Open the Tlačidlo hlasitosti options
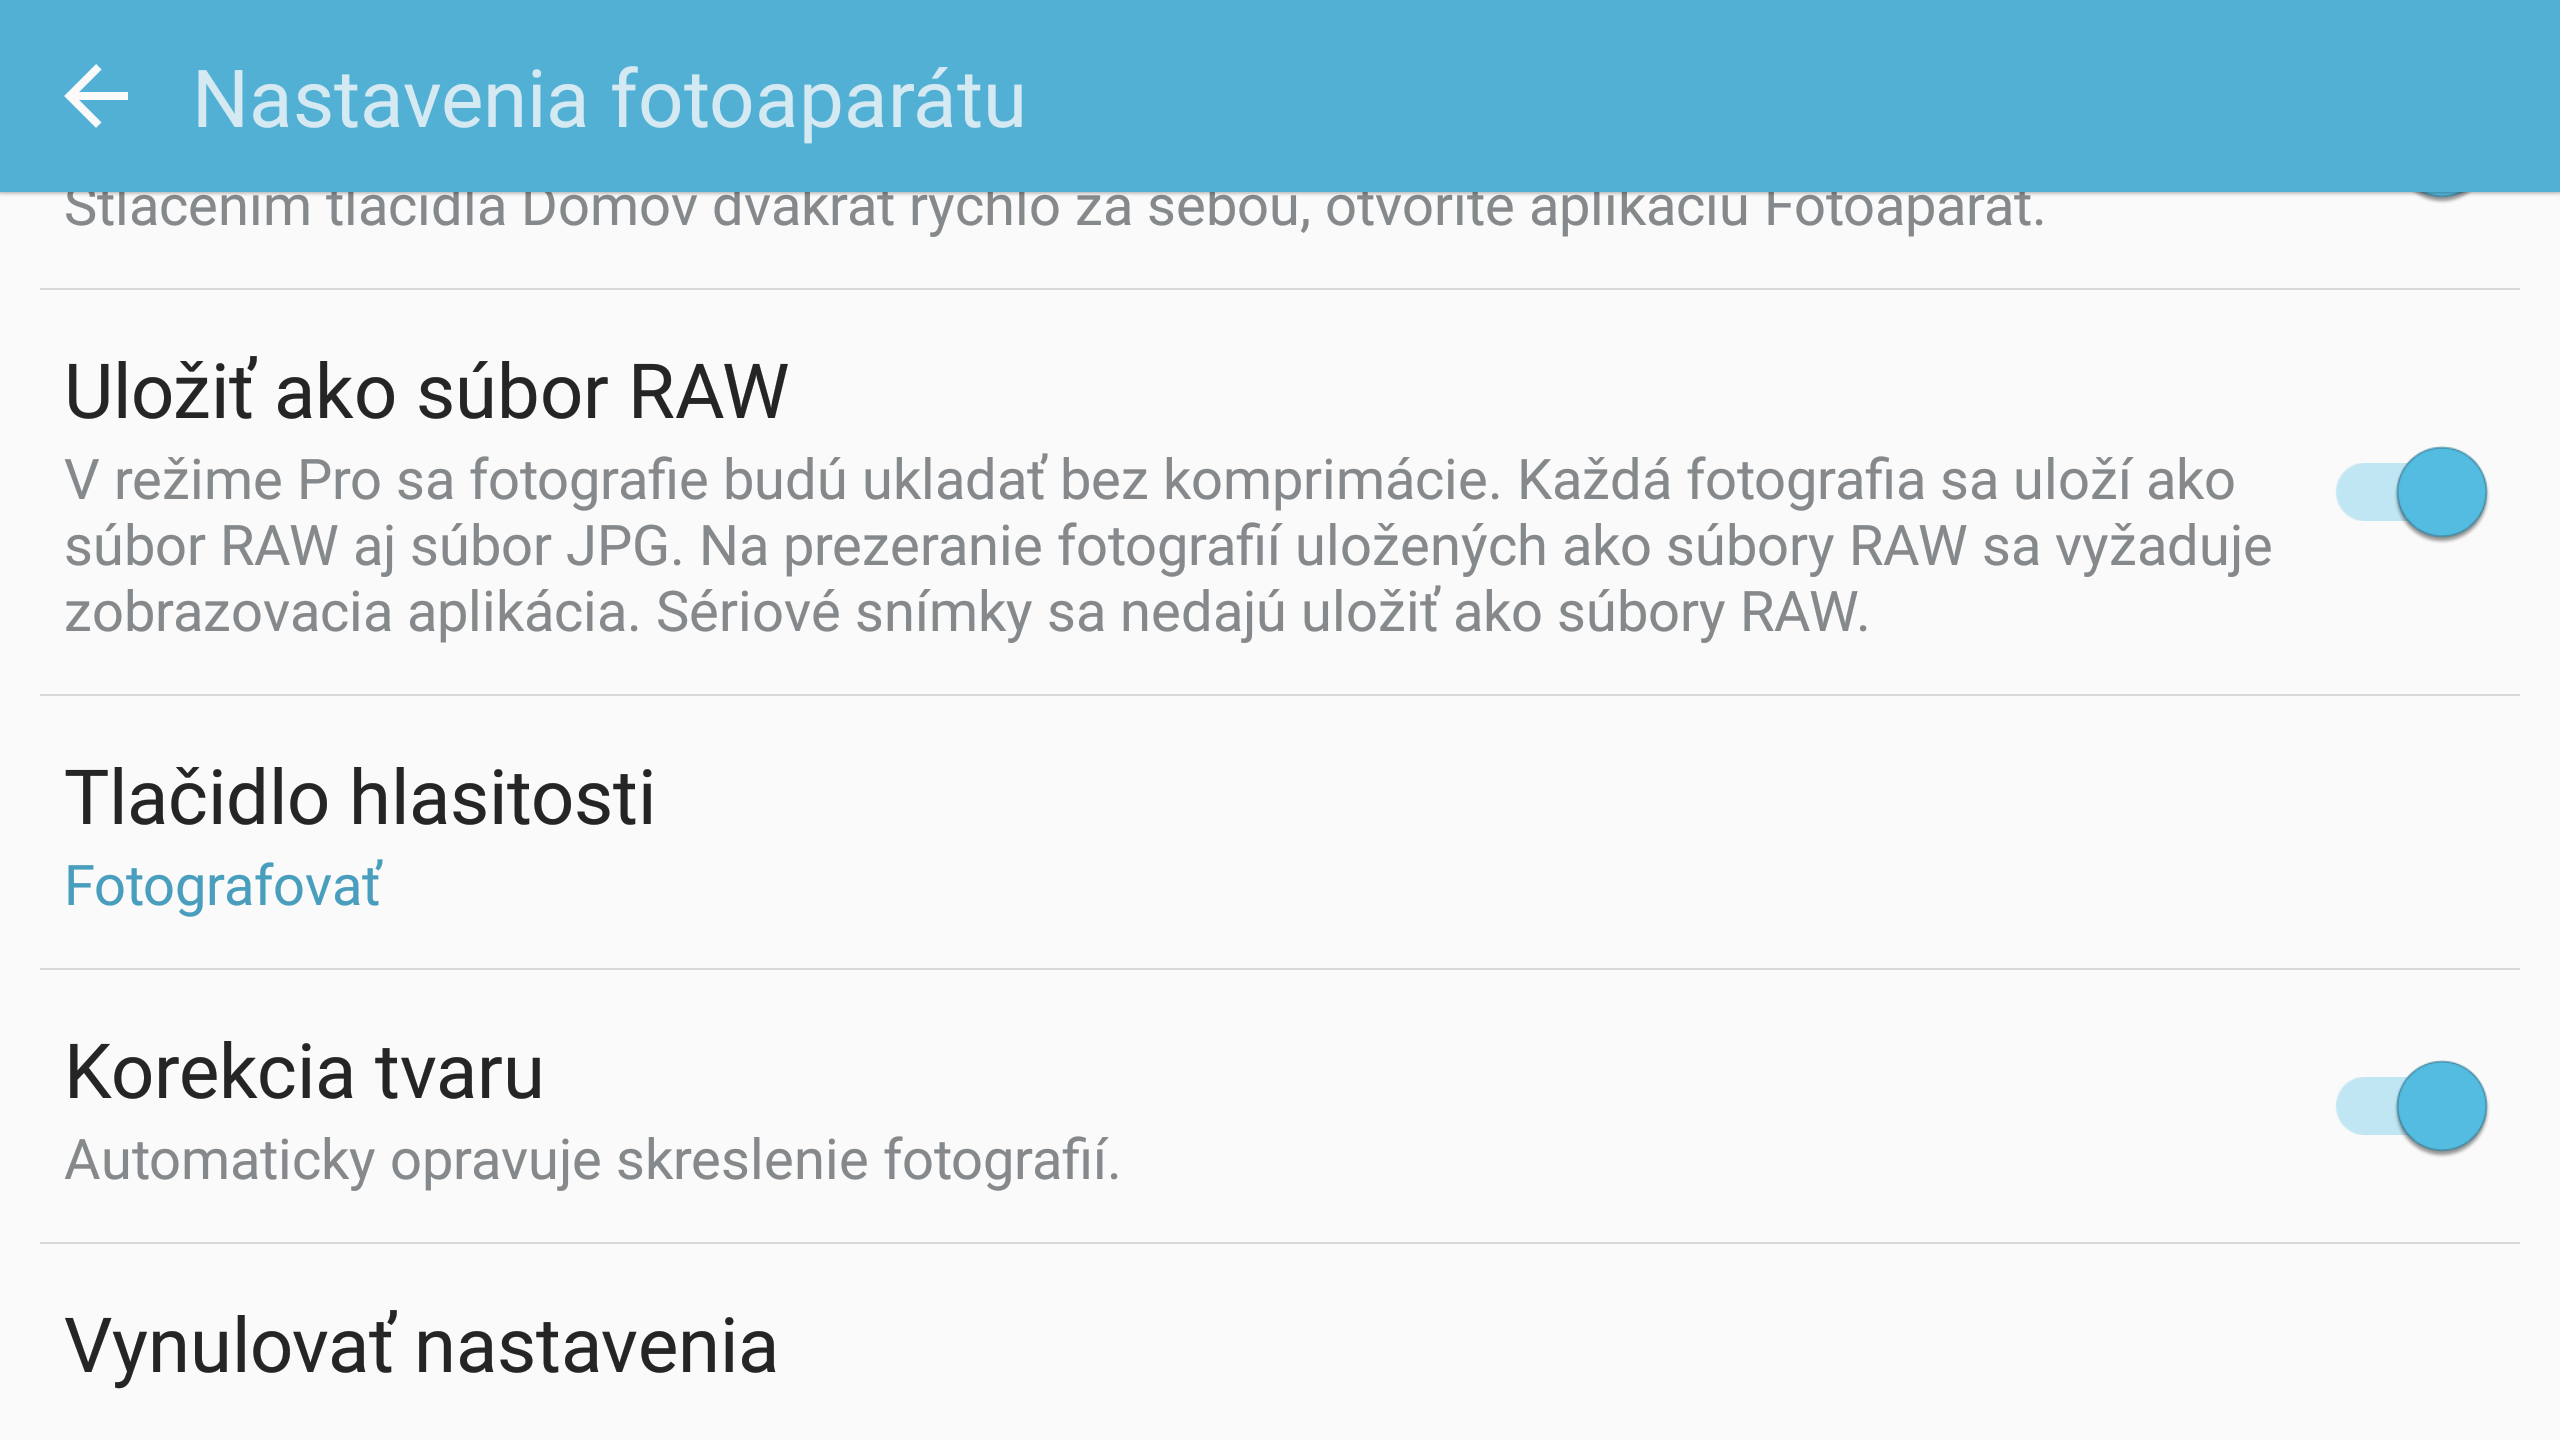 (x=359, y=799)
